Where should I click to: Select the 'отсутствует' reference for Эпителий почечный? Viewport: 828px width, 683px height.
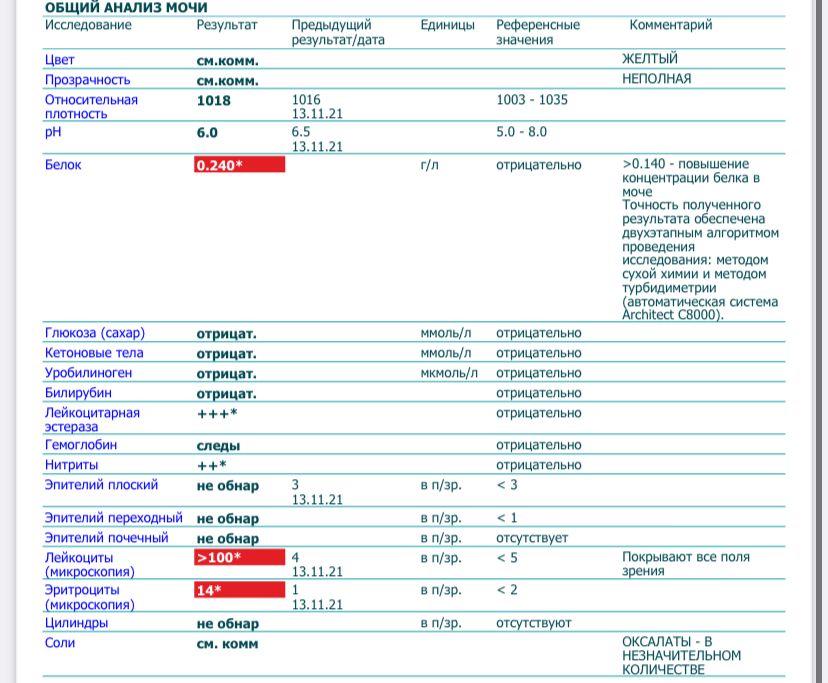(x=532, y=538)
